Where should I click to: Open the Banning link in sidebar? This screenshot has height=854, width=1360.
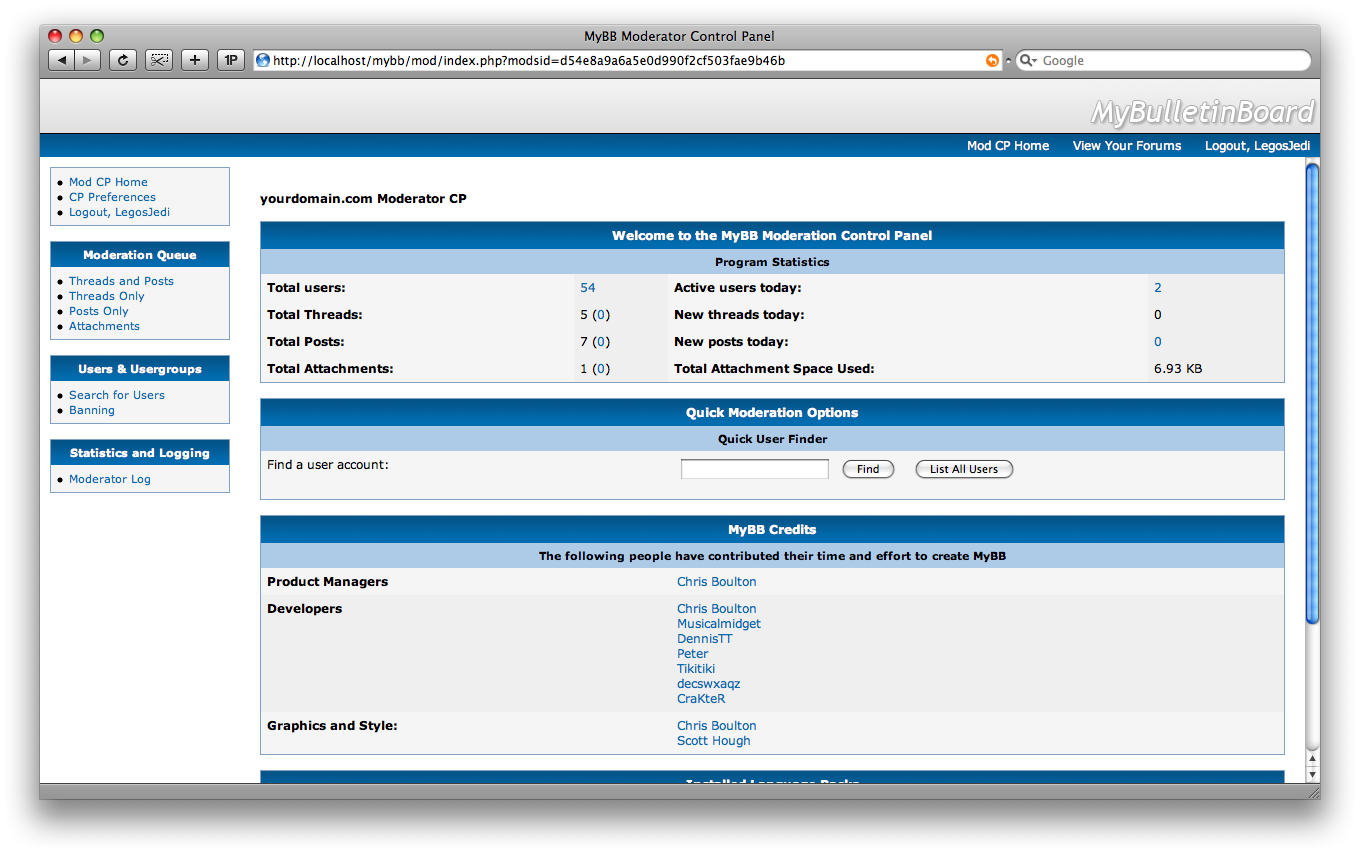point(91,410)
